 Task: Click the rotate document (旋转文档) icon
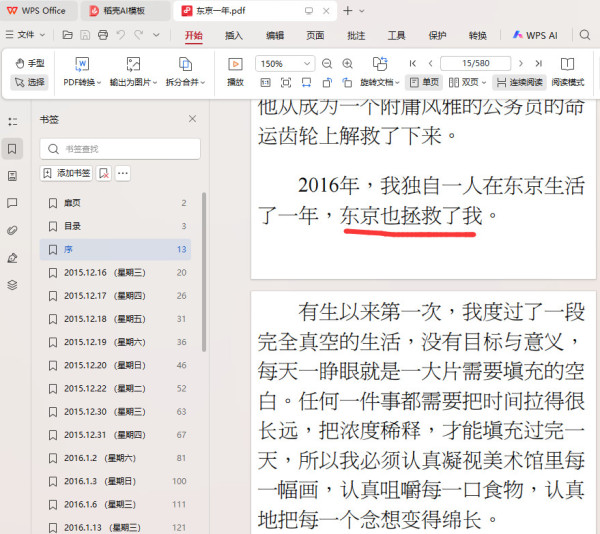click(380, 63)
